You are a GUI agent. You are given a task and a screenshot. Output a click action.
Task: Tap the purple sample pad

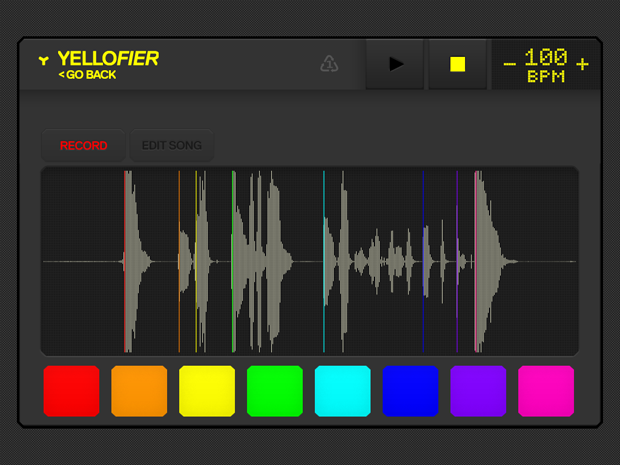(478, 391)
